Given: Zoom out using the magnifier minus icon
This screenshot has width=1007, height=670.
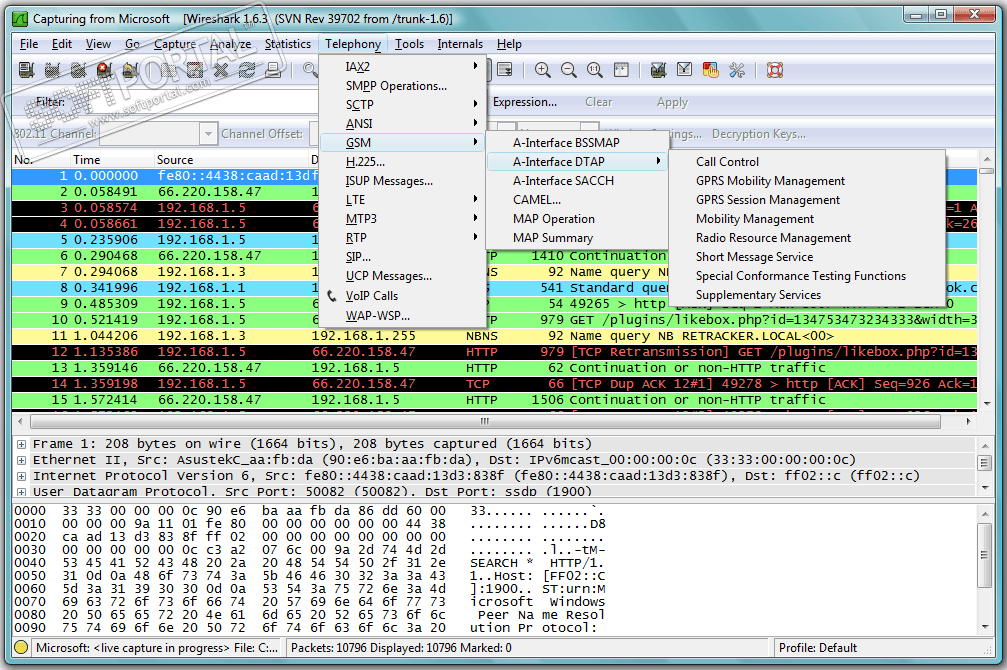Looking at the screenshot, I should (x=569, y=70).
